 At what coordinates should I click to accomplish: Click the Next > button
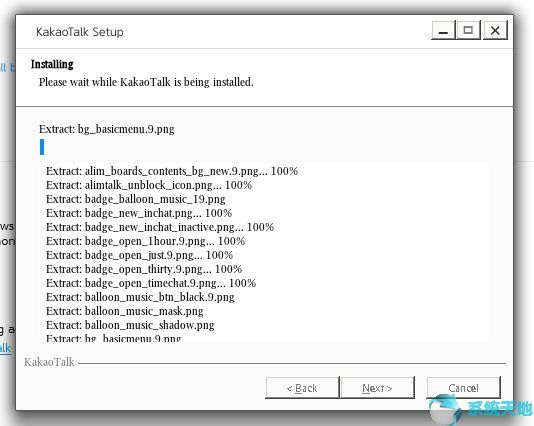tap(377, 388)
